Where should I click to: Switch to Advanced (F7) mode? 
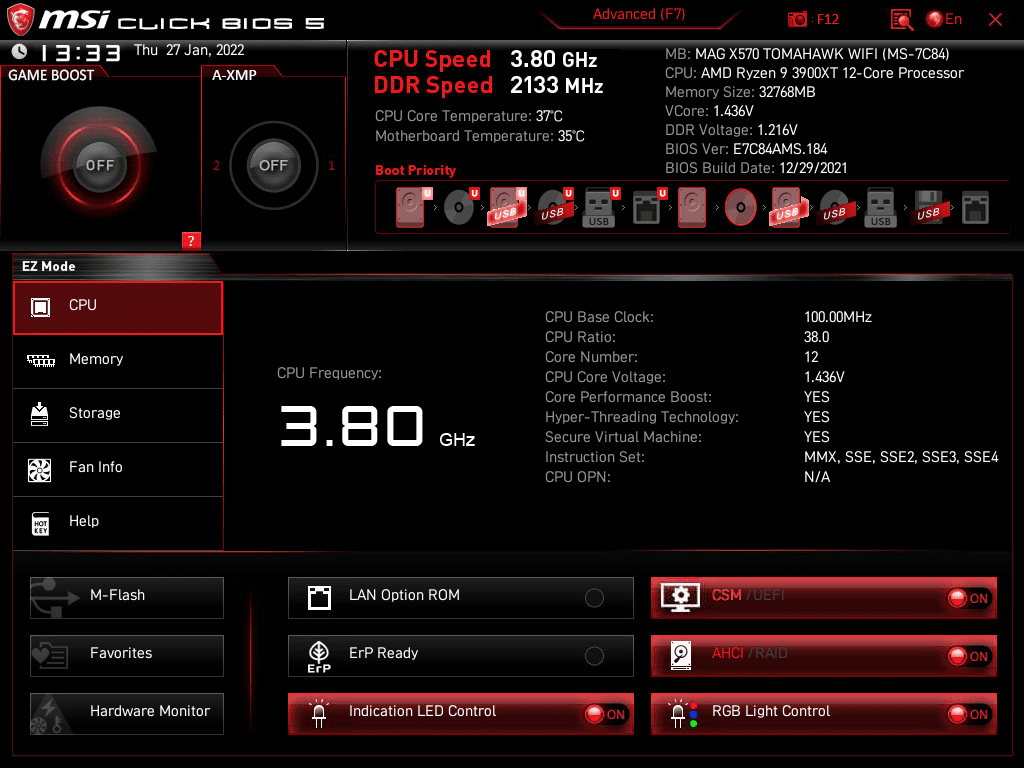[x=639, y=14]
